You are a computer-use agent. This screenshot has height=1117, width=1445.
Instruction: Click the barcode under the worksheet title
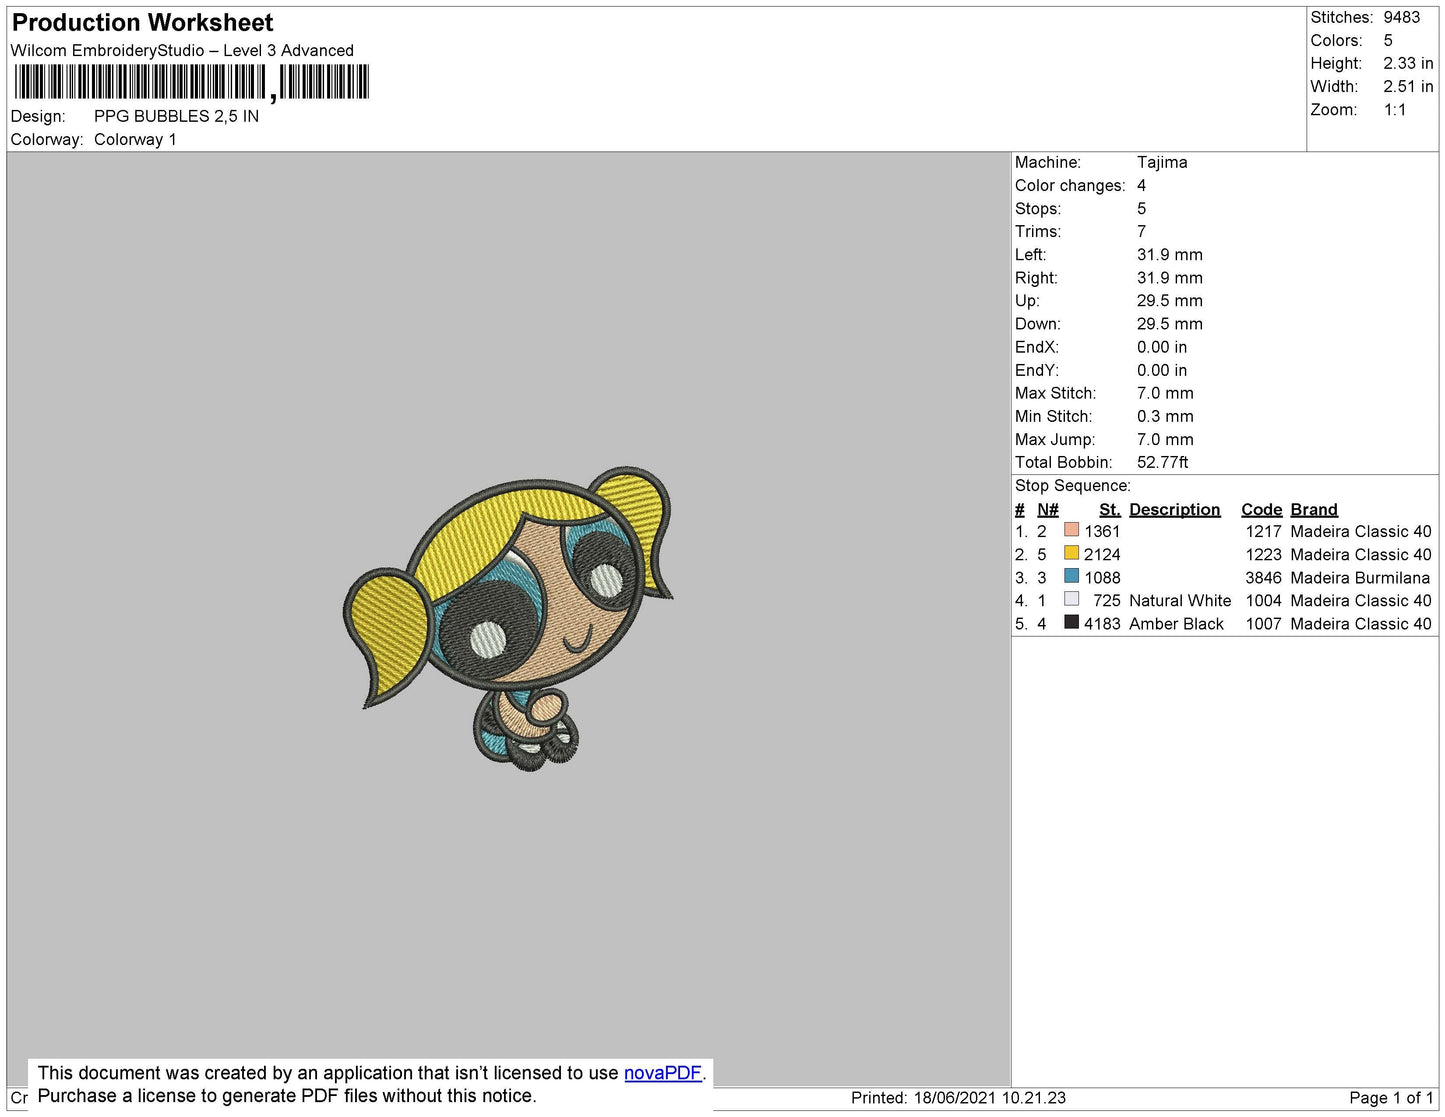[190, 82]
